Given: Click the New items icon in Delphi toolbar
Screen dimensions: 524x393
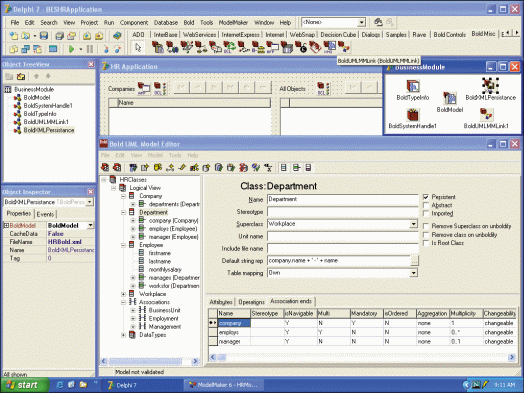Looking at the screenshot, I should coord(13,35).
